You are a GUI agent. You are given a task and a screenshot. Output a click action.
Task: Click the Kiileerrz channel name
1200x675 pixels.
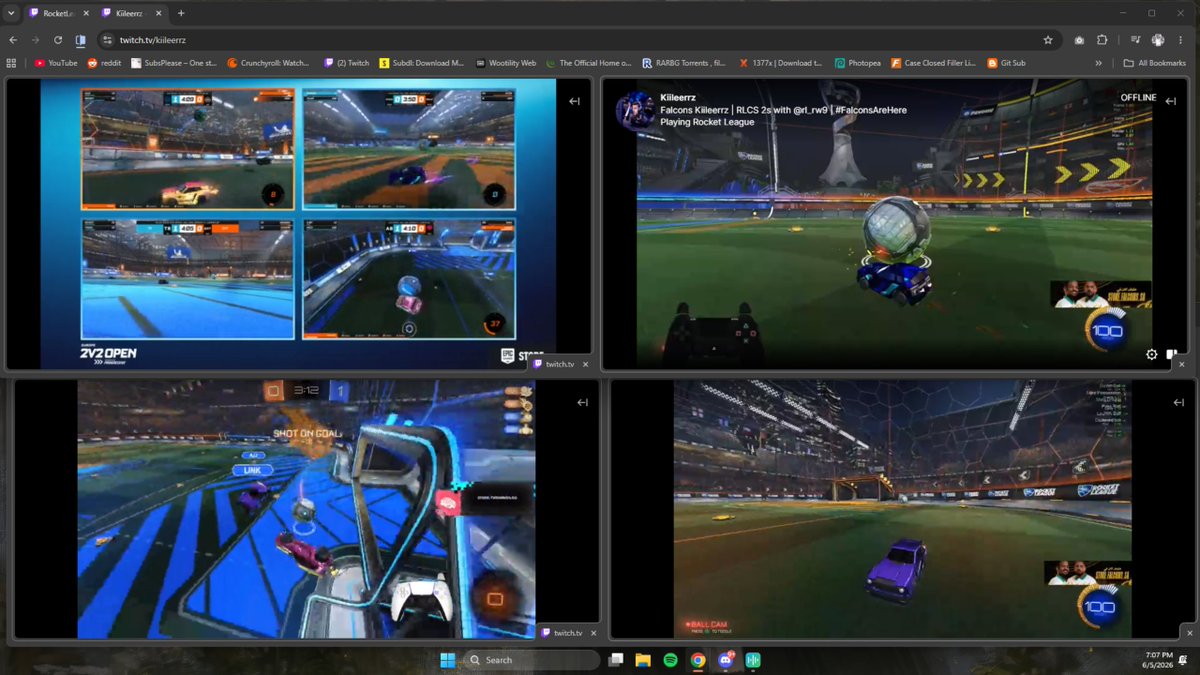pos(677,97)
